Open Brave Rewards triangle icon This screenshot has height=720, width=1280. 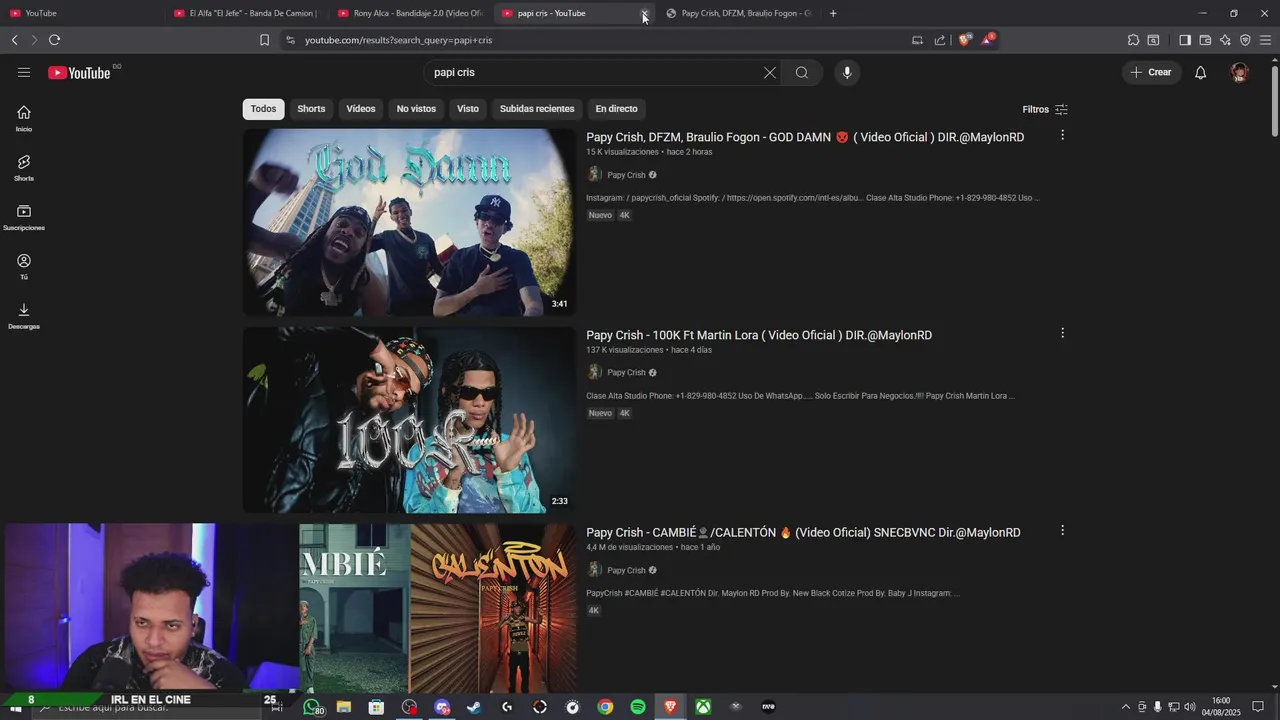pos(988,40)
